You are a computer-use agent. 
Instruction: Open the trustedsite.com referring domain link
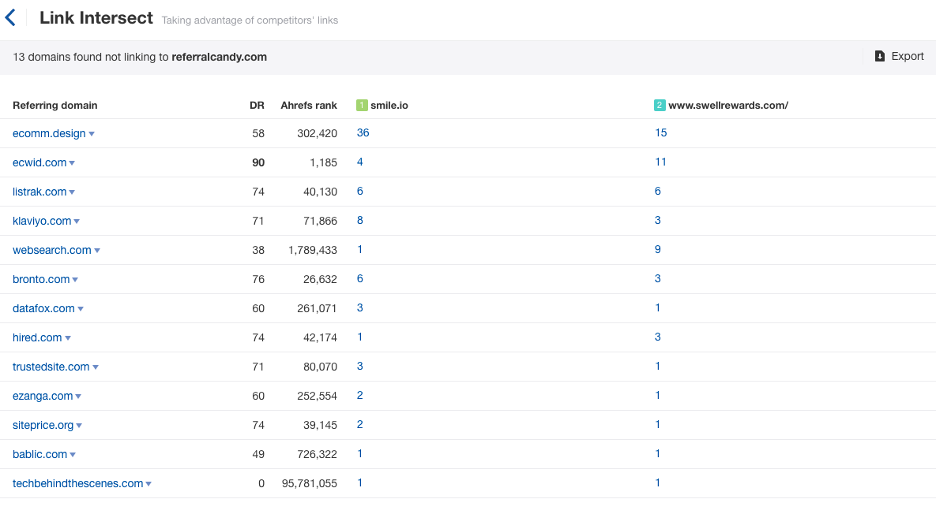click(51, 367)
